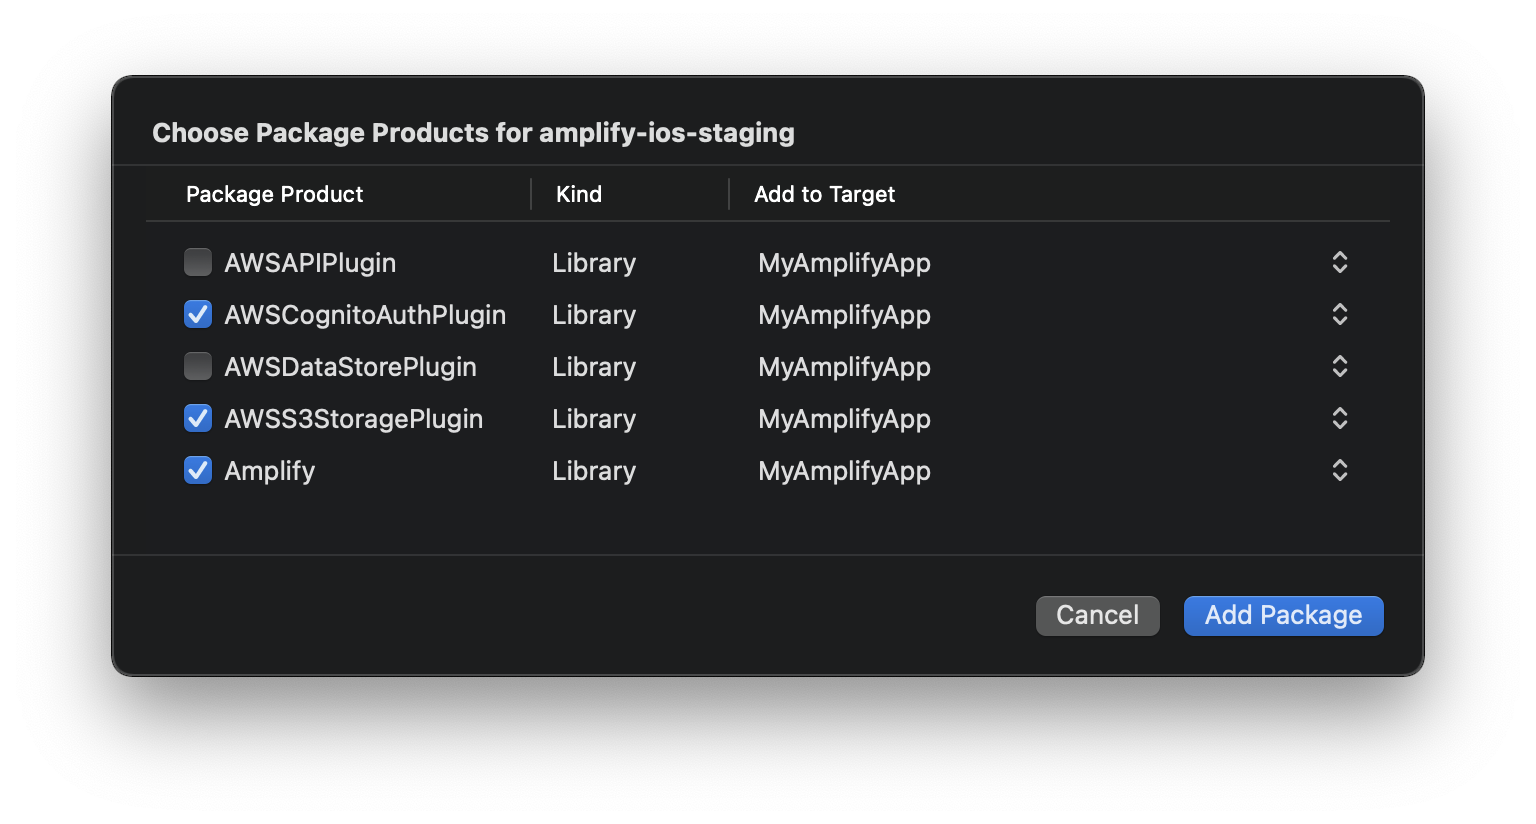Image resolution: width=1536 pixels, height=824 pixels.
Task: Uncheck the AWSCognitoAuthPlugin checkbox
Action: tap(198, 314)
